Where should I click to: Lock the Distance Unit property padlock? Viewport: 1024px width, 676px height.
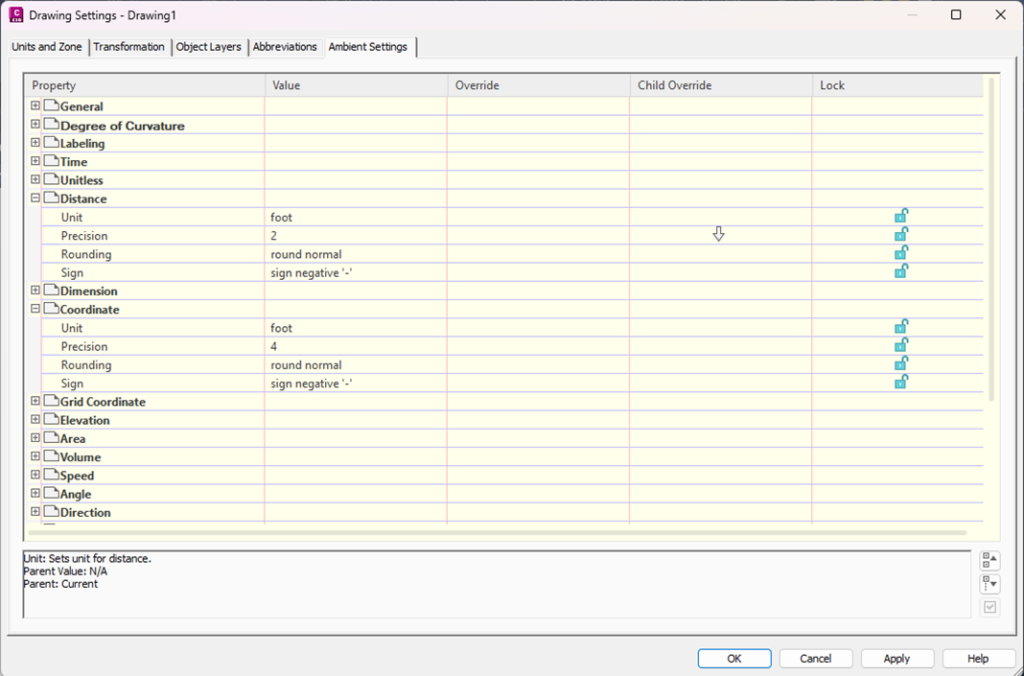pos(902,216)
